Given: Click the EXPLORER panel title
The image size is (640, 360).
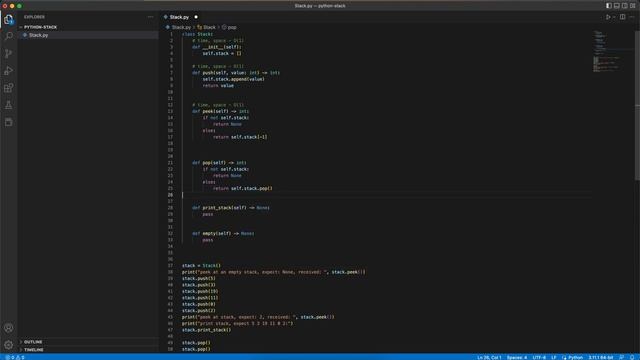Looking at the screenshot, I should 34,17.
